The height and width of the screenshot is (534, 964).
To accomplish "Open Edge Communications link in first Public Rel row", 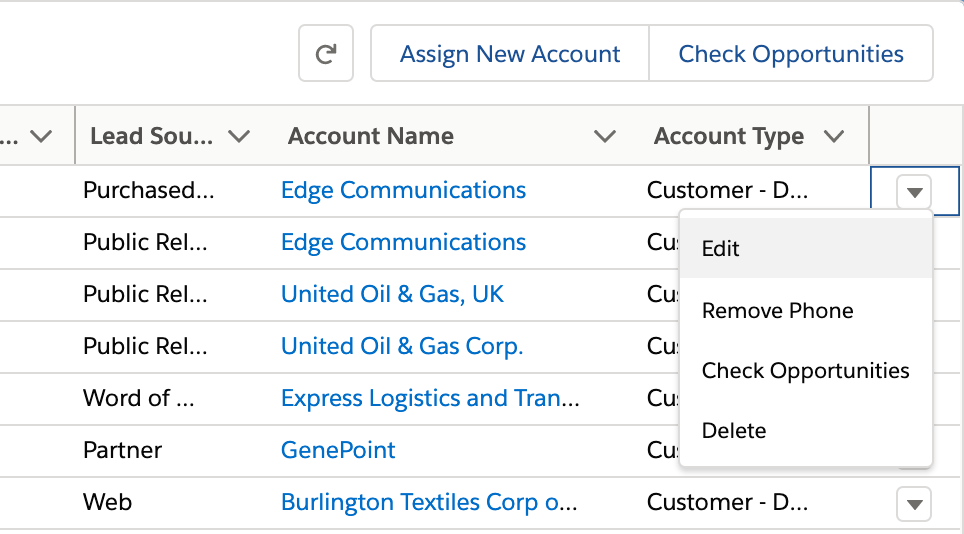I will click(x=403, y=242).
